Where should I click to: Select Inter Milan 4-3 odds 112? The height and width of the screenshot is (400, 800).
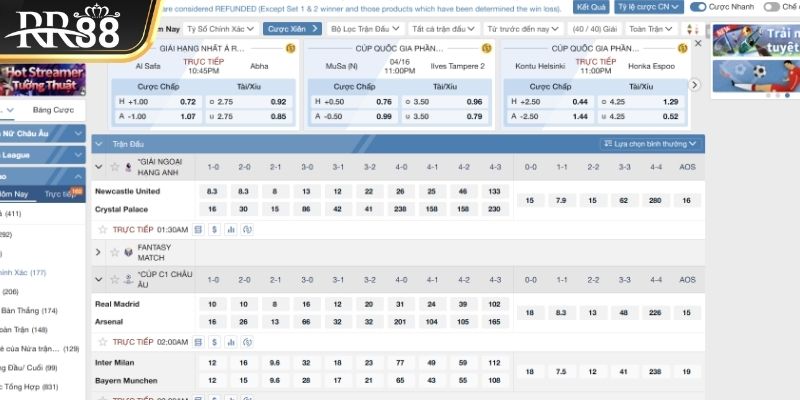pyautogui.click(x=495, y=363)
